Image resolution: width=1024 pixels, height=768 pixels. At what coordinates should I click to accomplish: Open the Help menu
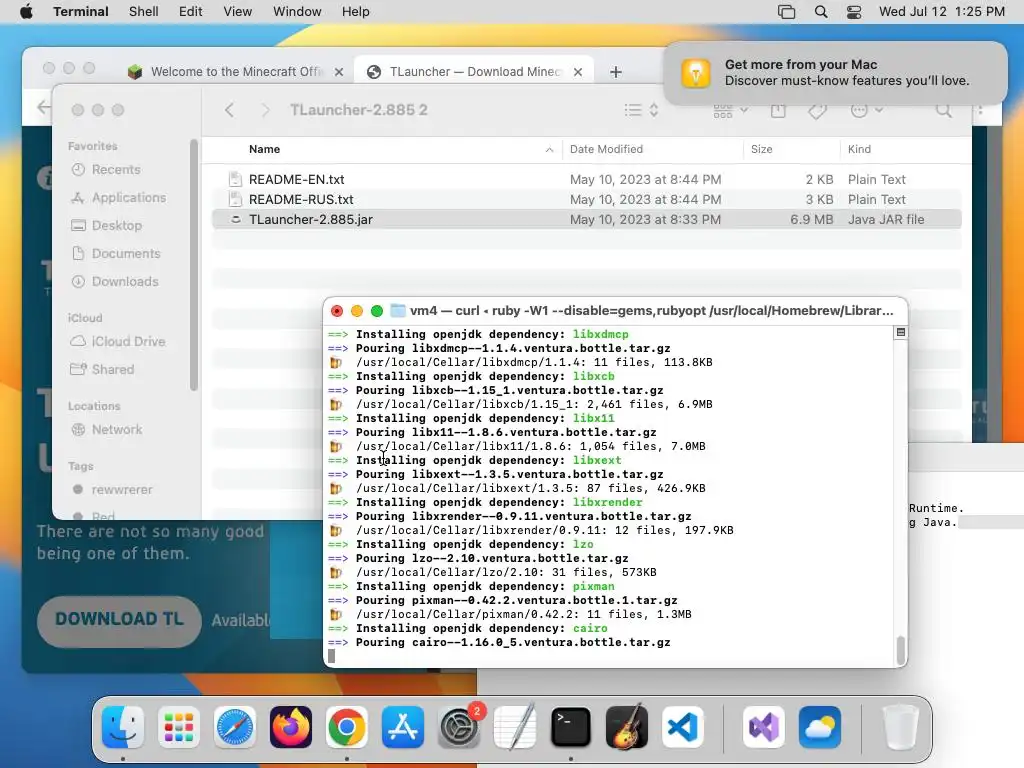(355, 12)
